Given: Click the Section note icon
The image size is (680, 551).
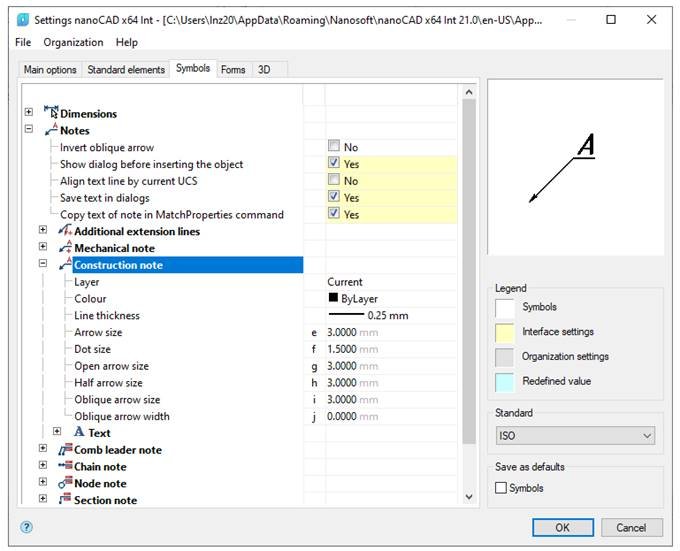Looking at the screenshot, I should [65, 499].
